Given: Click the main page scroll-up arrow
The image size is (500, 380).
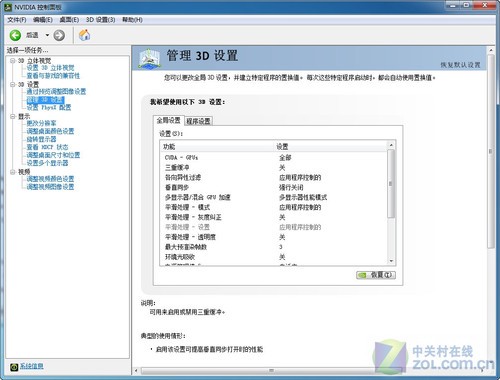Looking at the screenshot, I should pos(490,51).
